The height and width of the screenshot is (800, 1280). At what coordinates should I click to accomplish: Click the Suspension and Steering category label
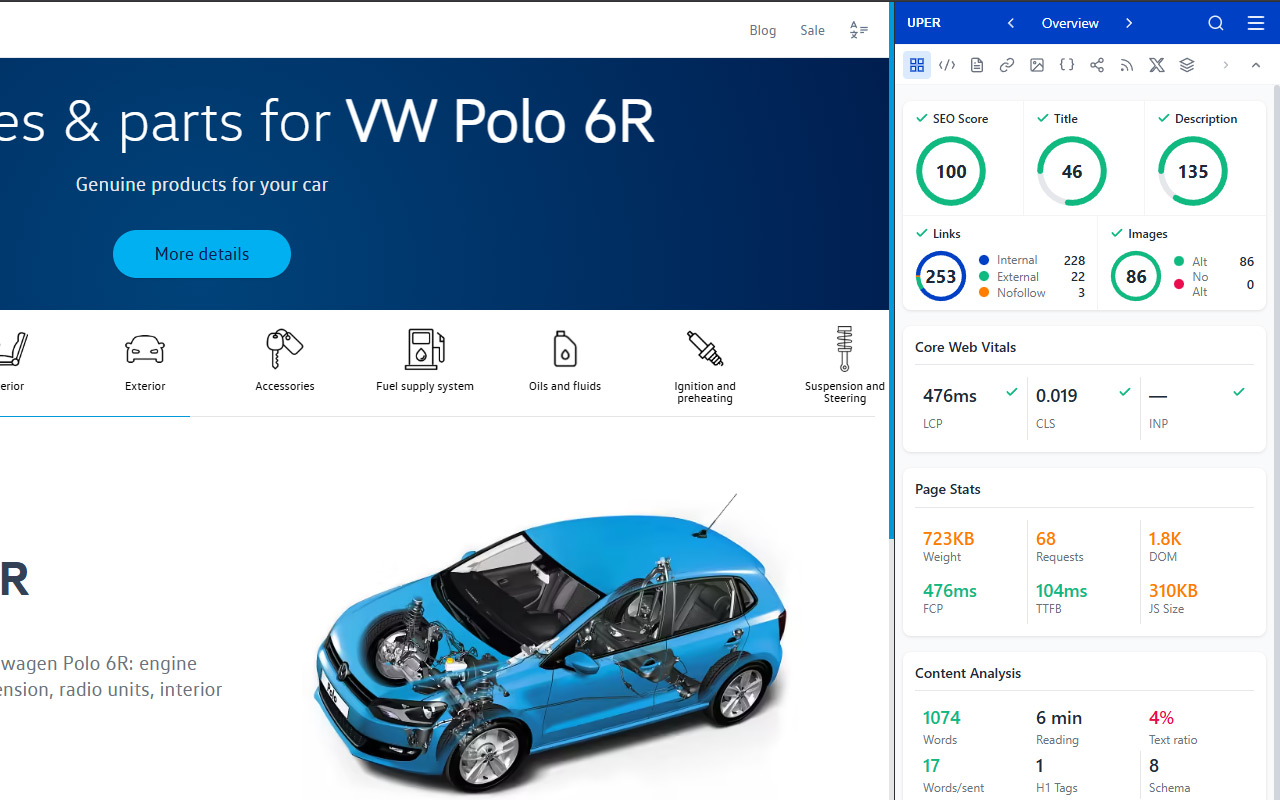[x=845, y=392]
